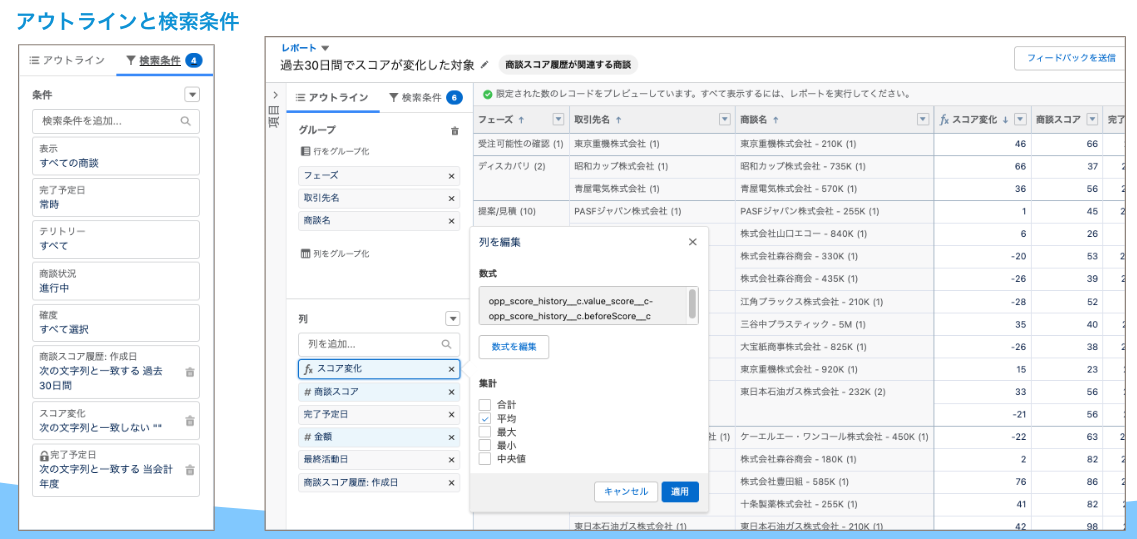
Task: Click the formula box scrollbar
Action: point(692,303)
